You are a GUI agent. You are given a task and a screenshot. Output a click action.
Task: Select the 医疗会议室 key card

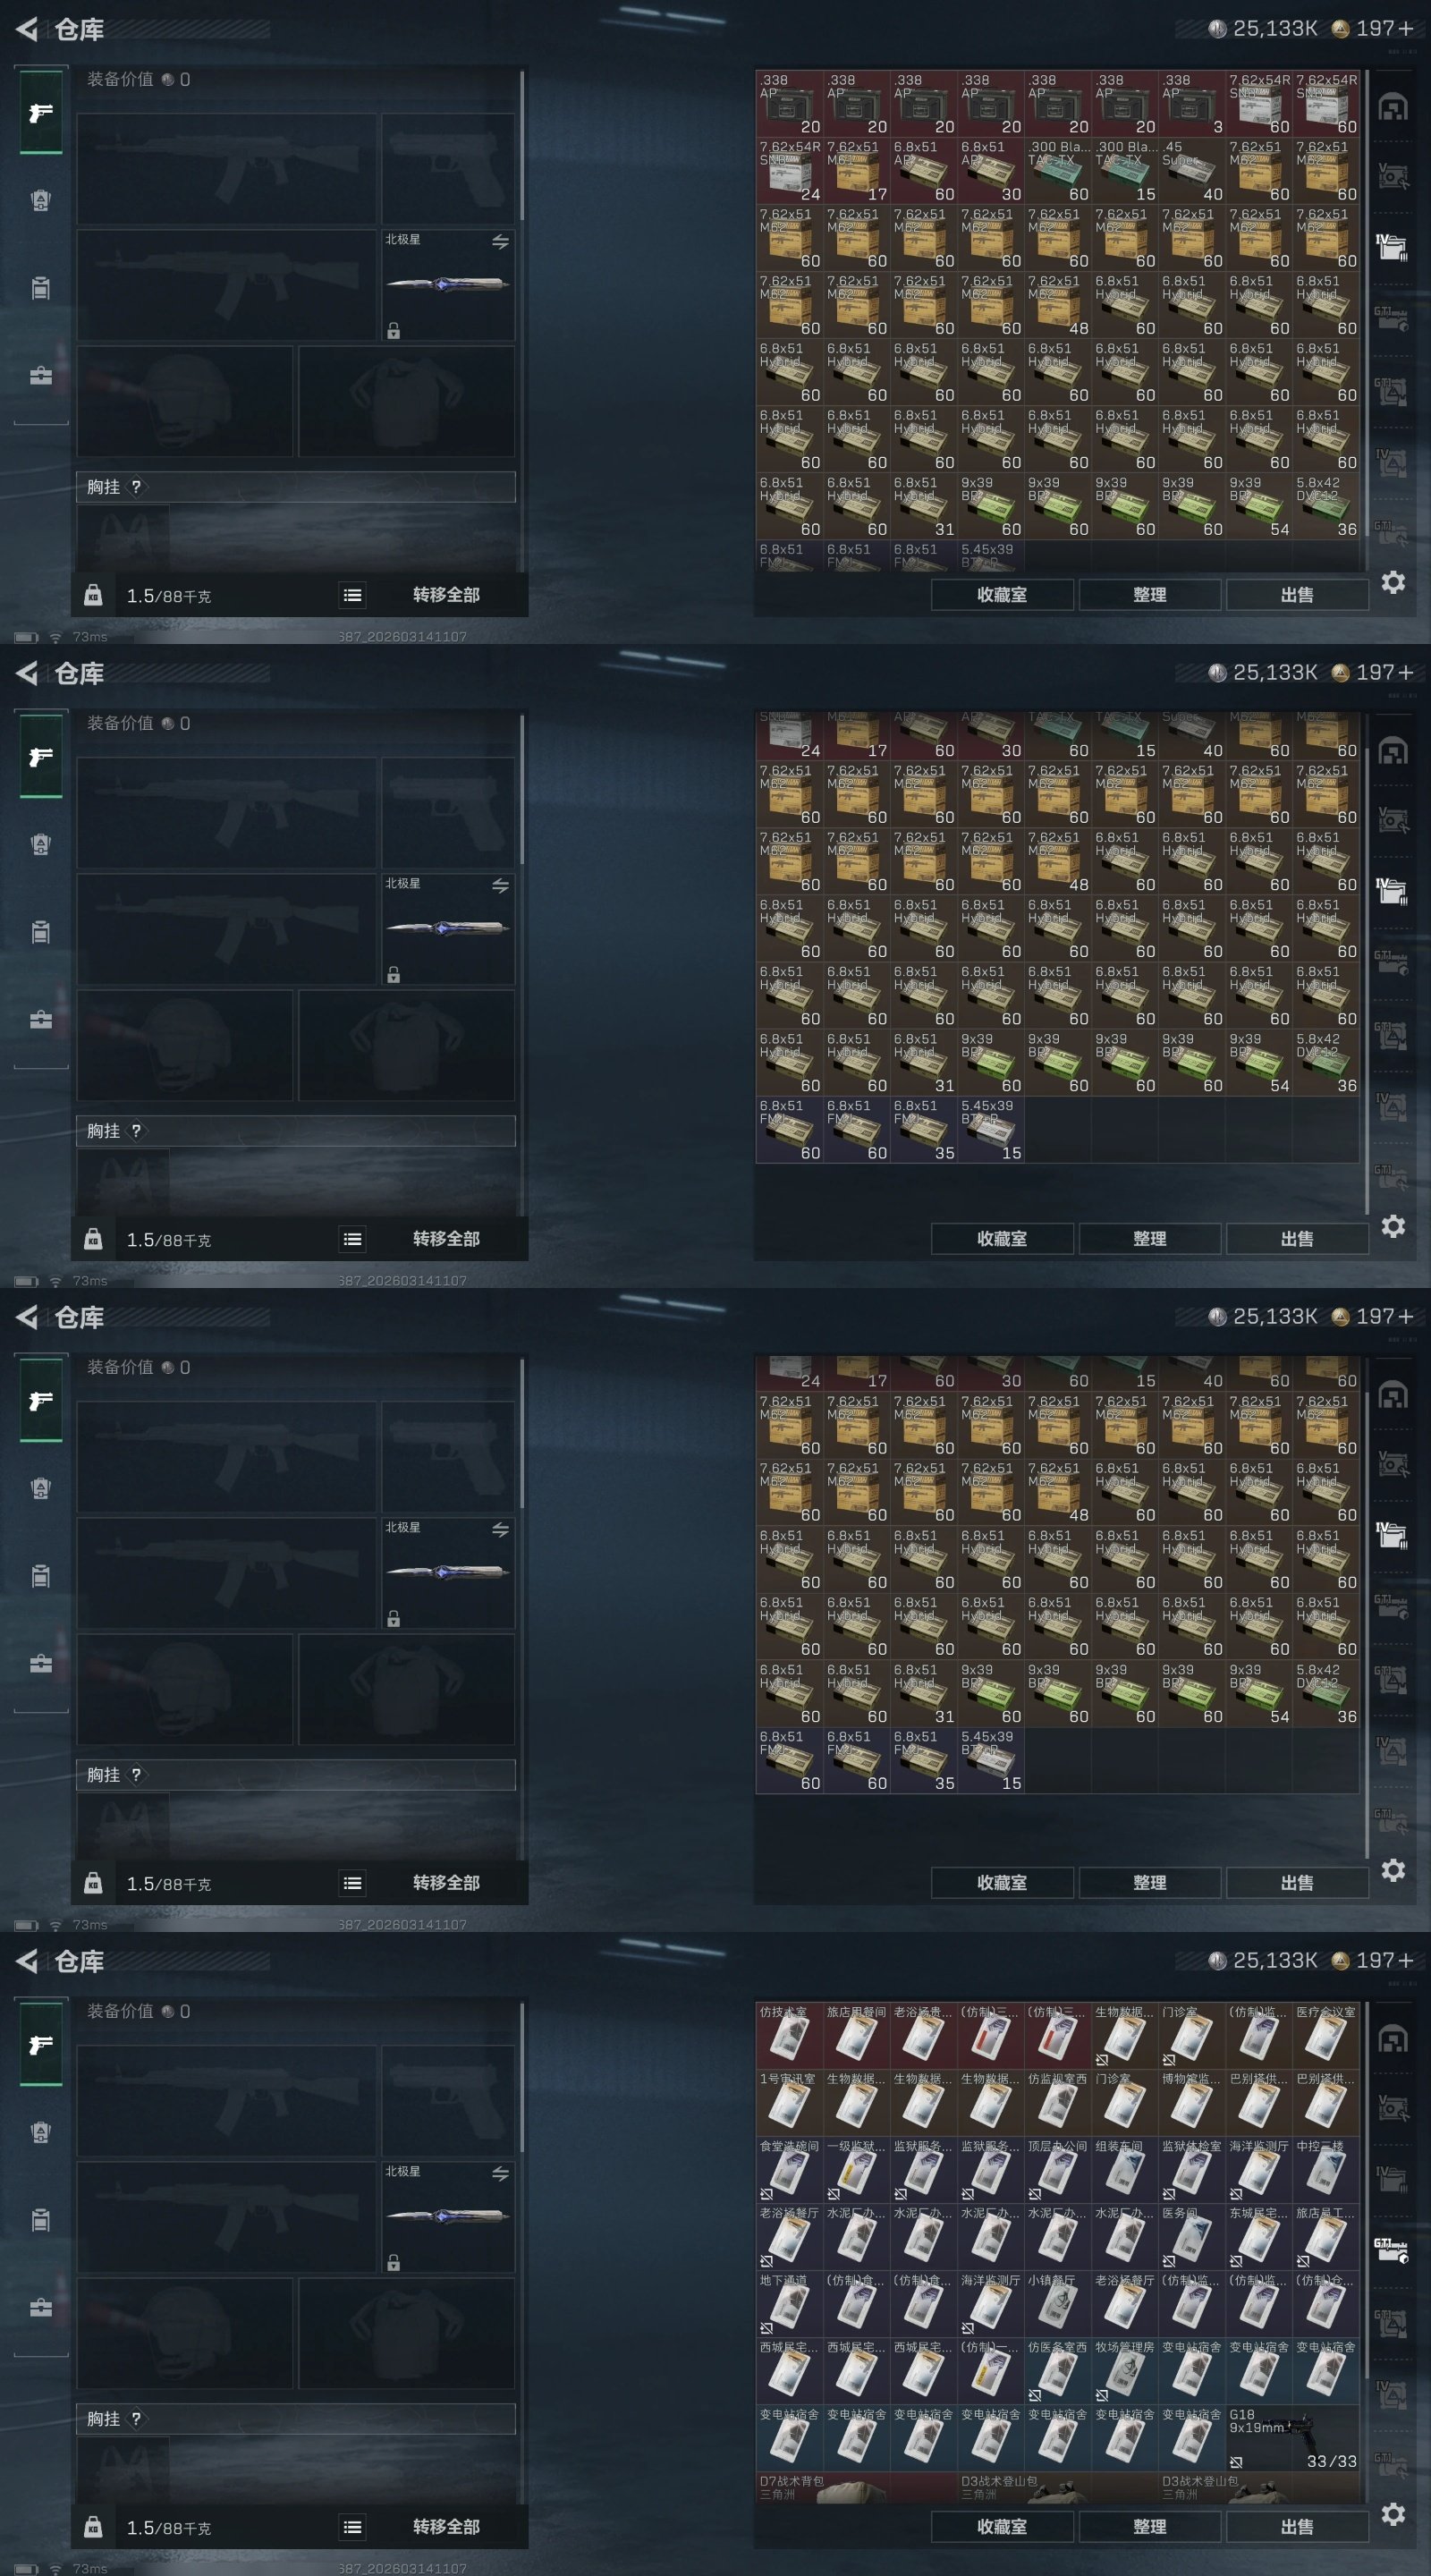coord(1327,2036)
